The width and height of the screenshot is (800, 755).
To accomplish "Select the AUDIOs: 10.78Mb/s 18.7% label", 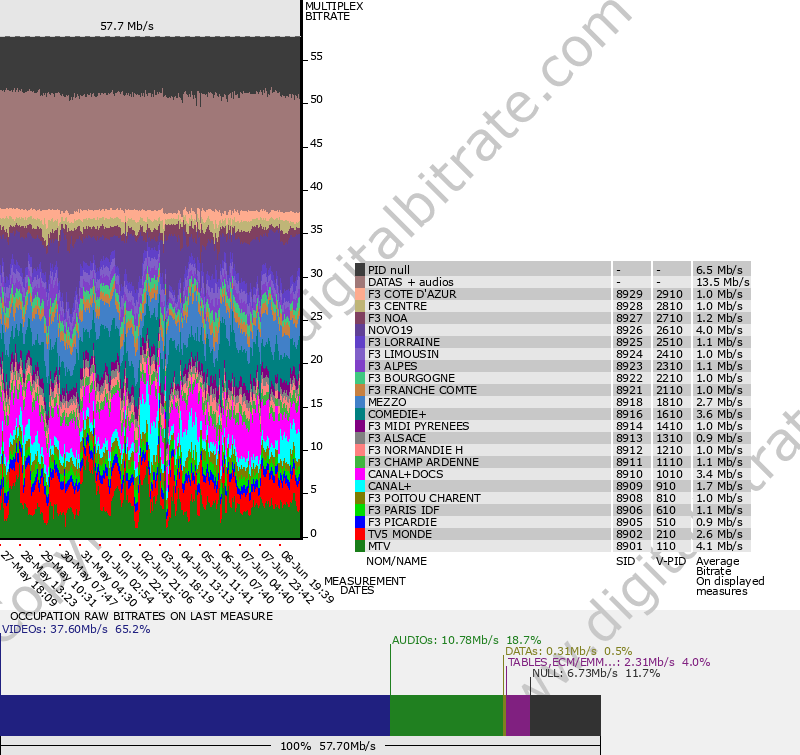I will point(466,640).
